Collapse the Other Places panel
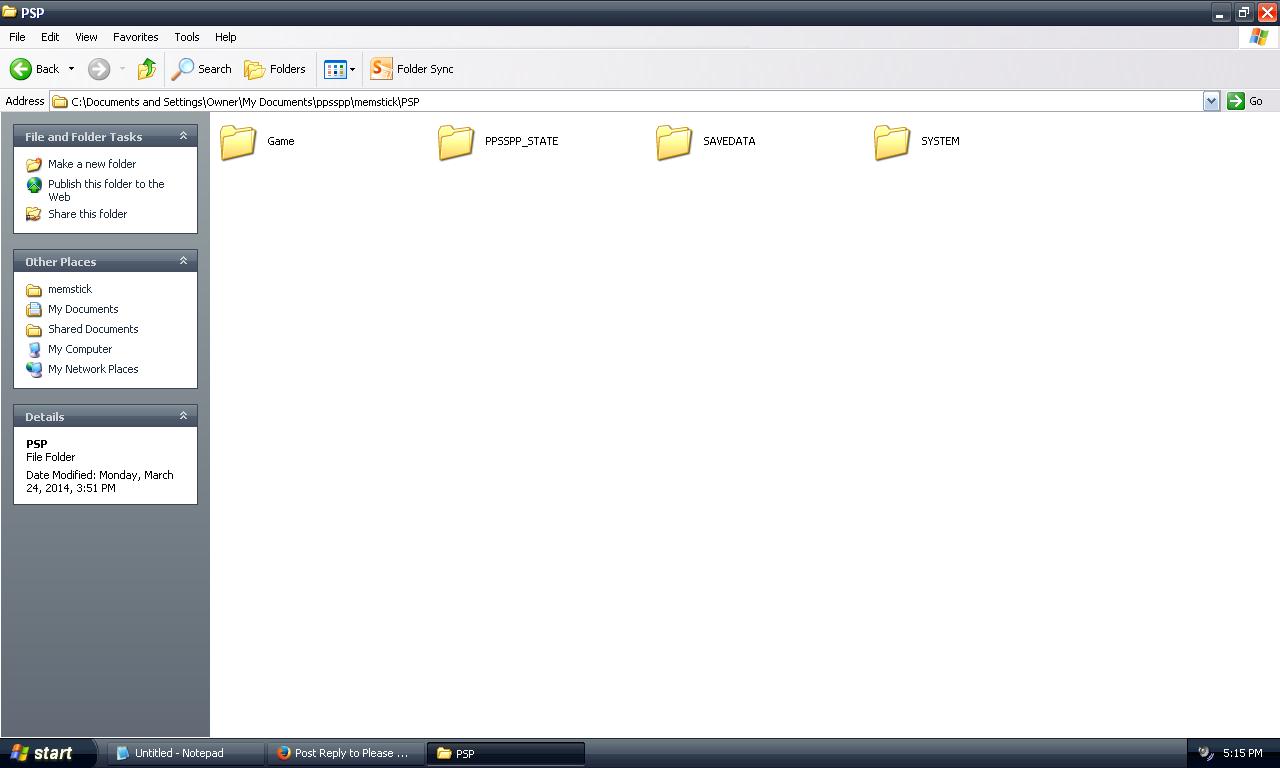This screenshot has height=768, width=1280. 183,261
